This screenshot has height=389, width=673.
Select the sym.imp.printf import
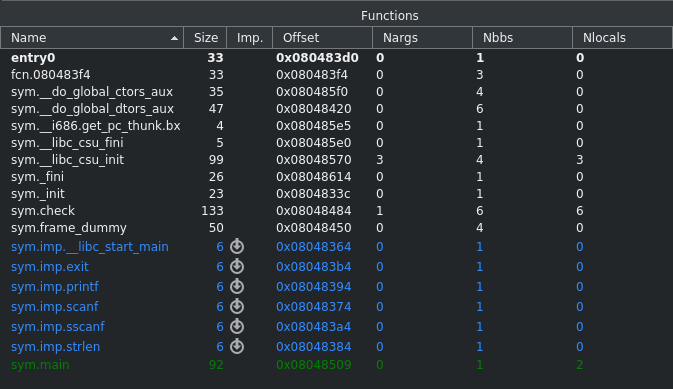[55, 286]
